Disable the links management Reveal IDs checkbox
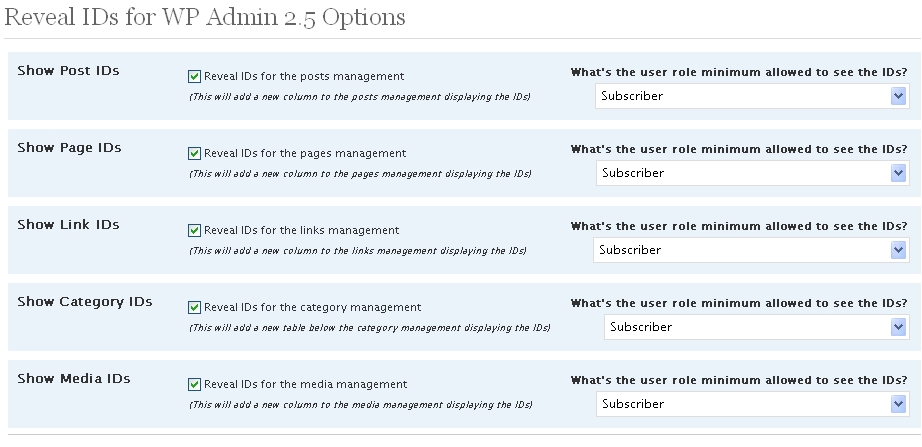Viewport: 922px width, 447px height. [194, 230]
